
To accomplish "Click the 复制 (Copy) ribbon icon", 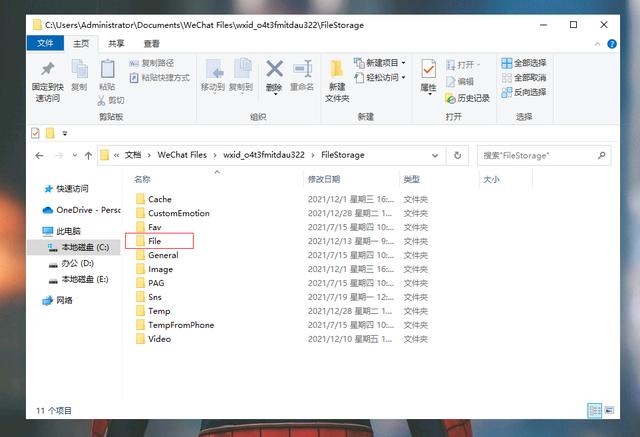I will pos(79,71).
